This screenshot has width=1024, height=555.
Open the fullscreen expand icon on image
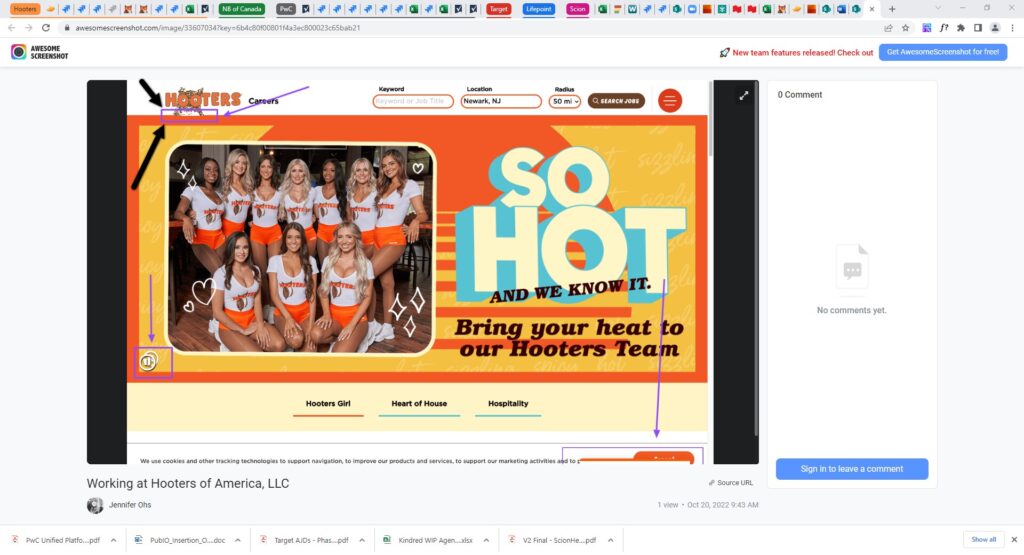coord(743,96)
